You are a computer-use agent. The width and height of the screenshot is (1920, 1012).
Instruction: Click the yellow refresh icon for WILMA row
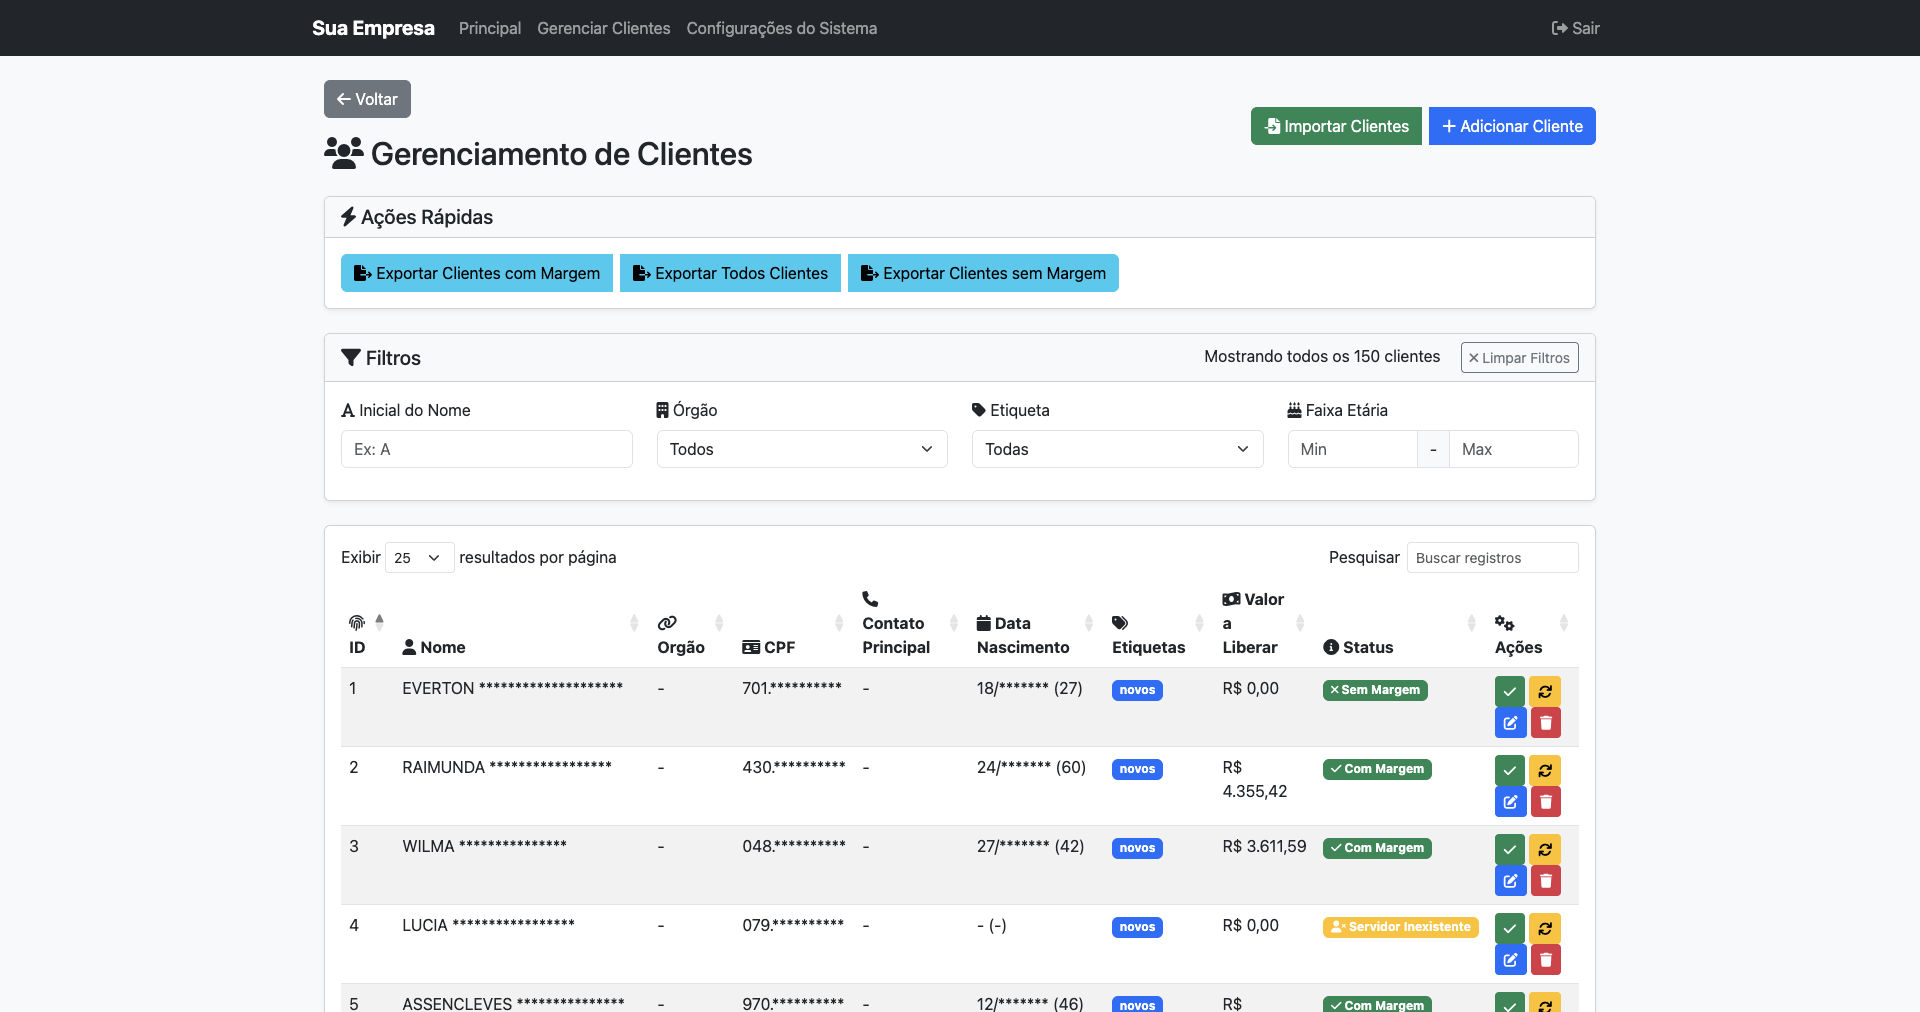pos(1545,849)
